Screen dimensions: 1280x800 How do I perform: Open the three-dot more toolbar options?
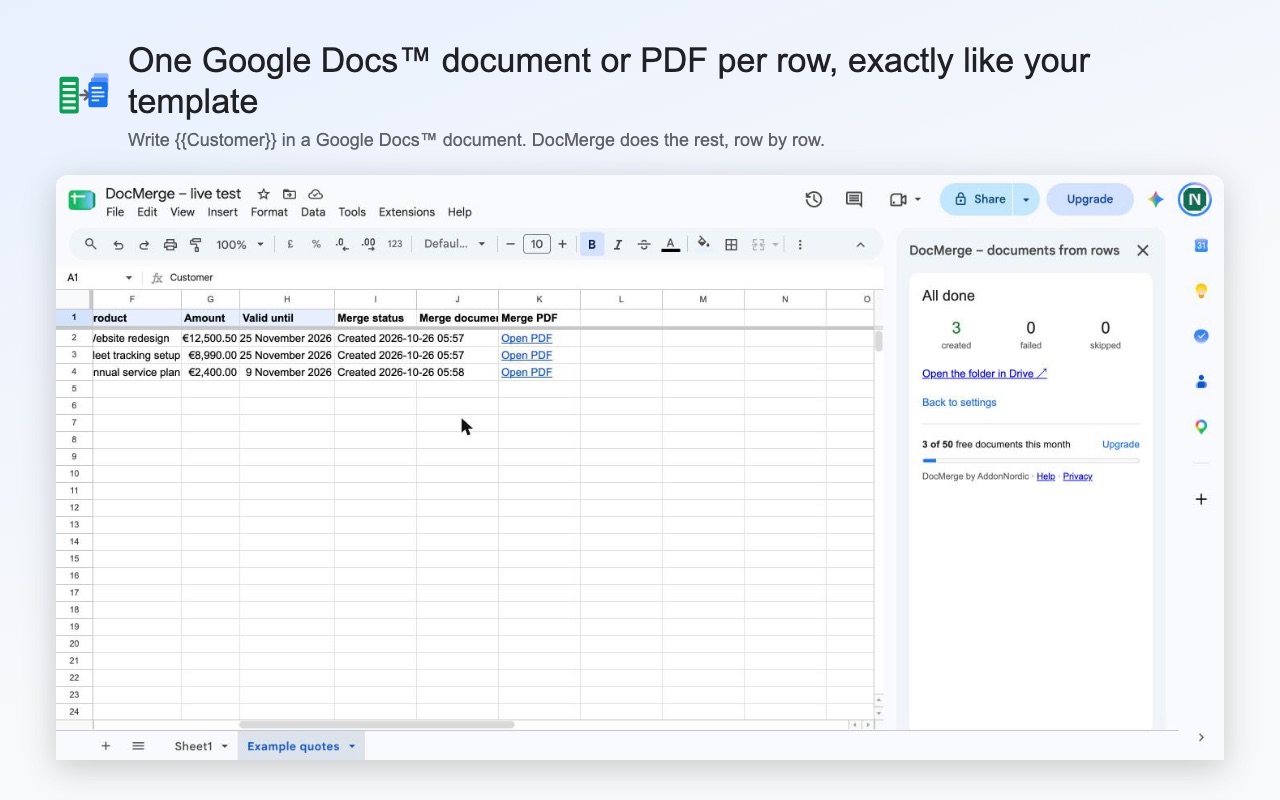coord(799,244)
